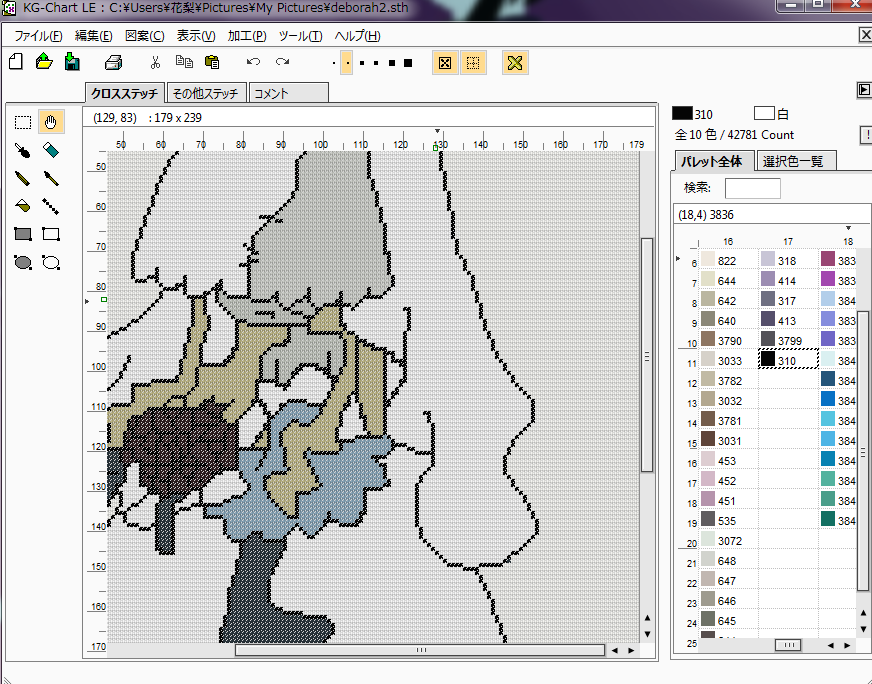Redo the last action
This screenshot has width=872, height=684.
[283, 62]
